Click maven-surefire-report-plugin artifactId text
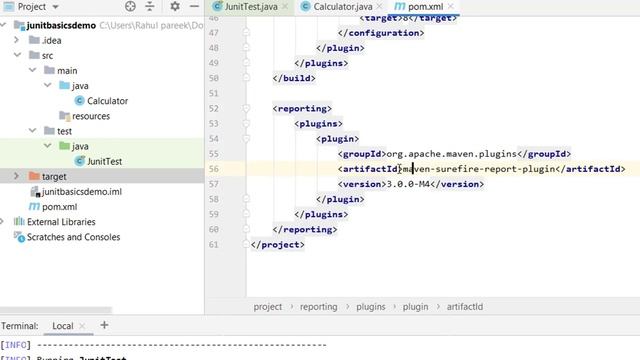The height and width of the screenshot is (360, 640). [x=479, y=169]
